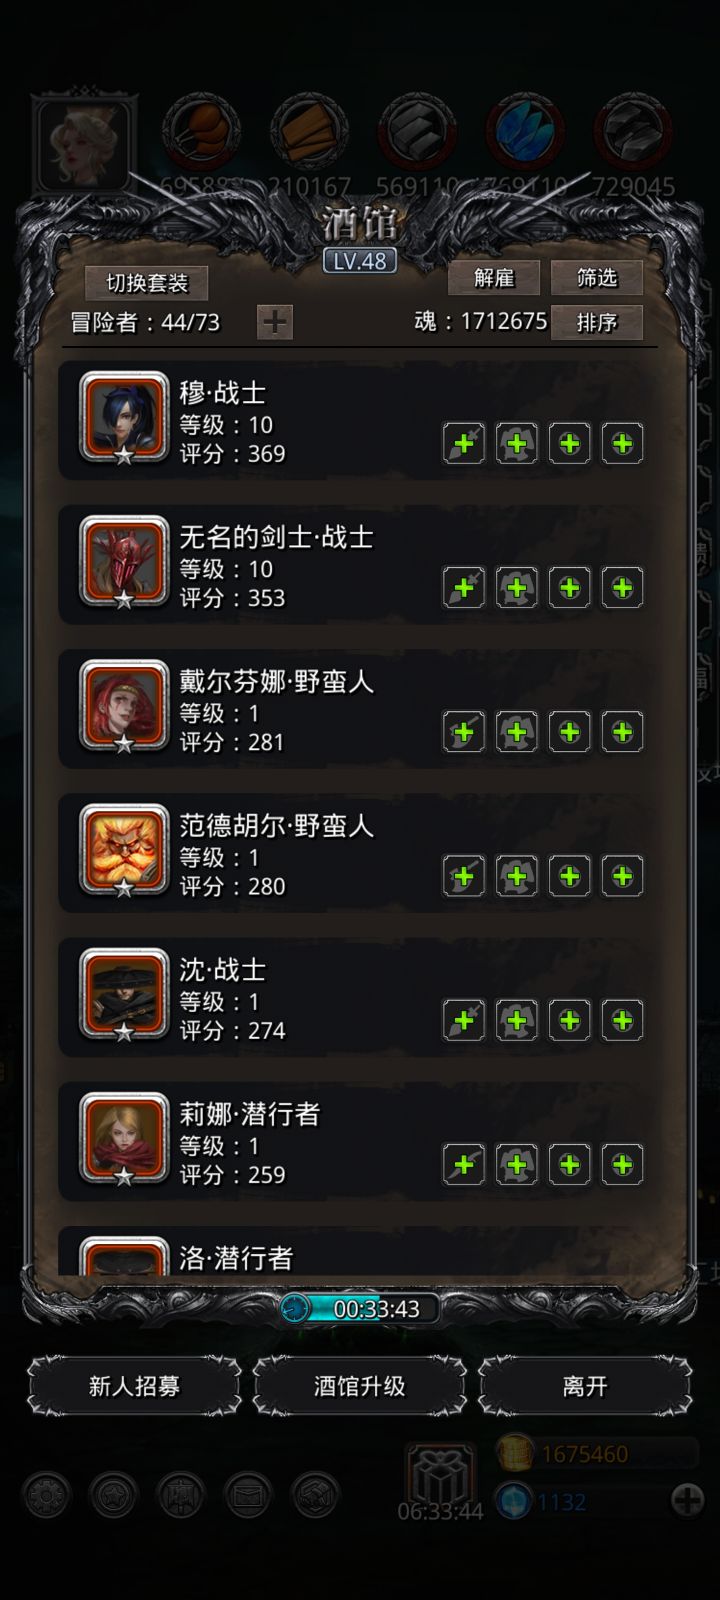Viewport: 720px width, 1600px height.
Task: Tap the 00:33:43 refresh timer bar
Action: coord(360,1308)
